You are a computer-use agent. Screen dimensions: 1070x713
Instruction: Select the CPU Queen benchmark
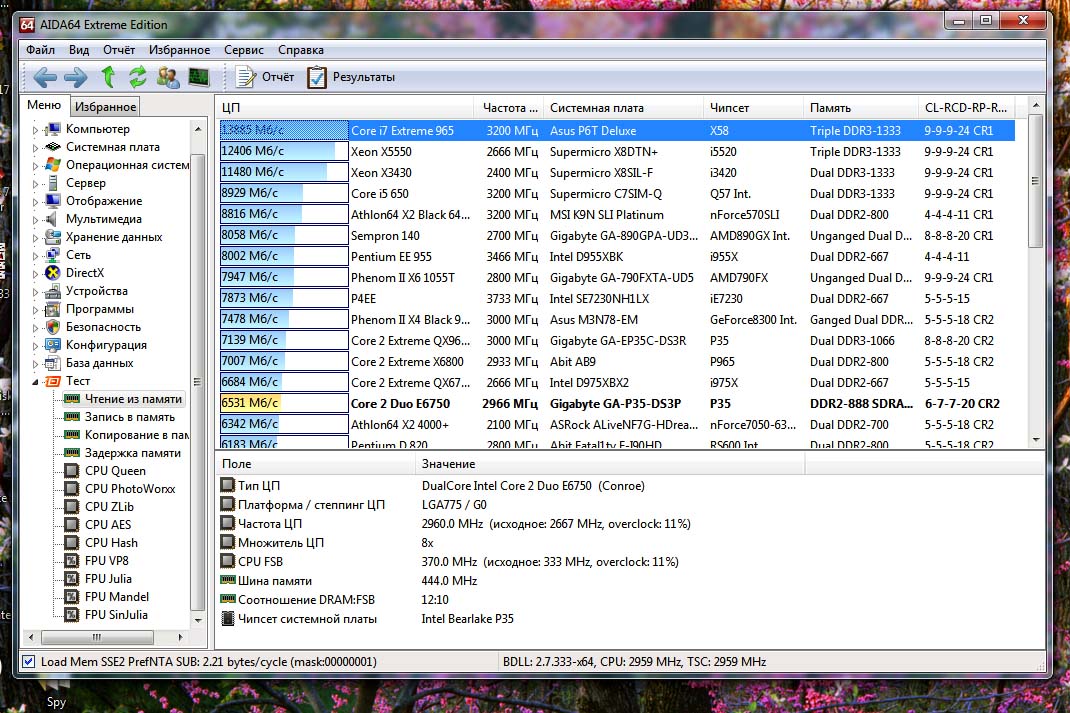click(x=115, y=471)
